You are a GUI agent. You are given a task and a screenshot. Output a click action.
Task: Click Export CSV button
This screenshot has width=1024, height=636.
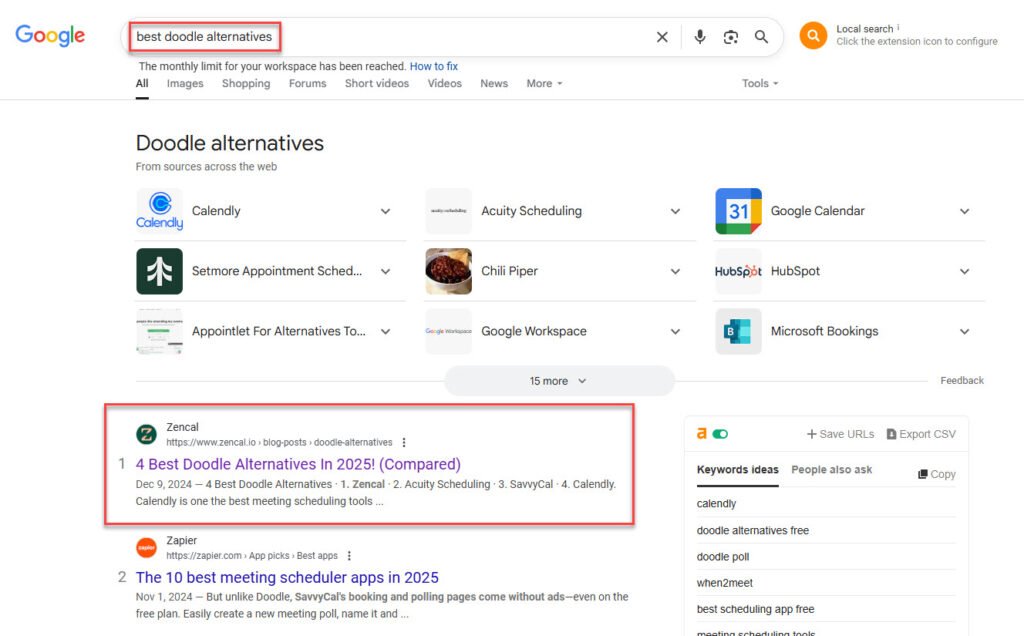click(x=921, y=434)
